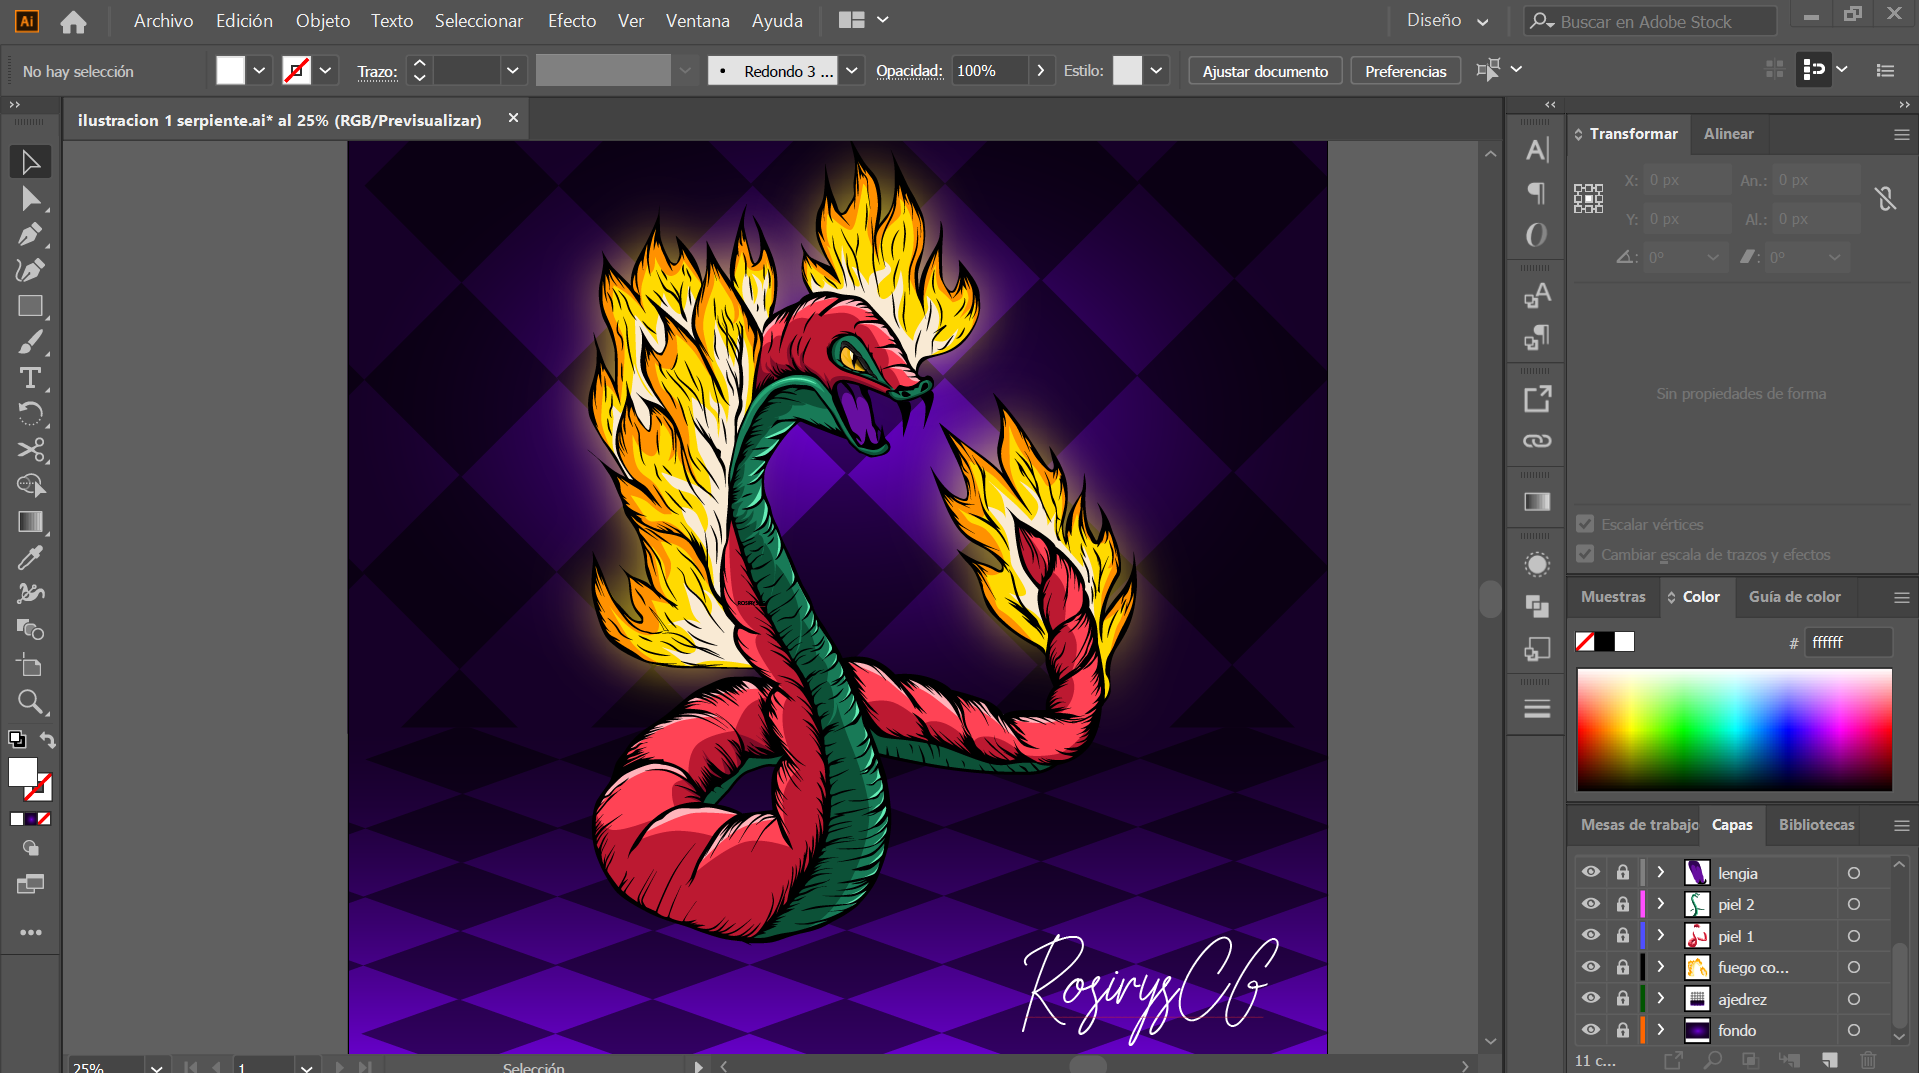
Task: Click the black swatch in Color panel
Action: [x=1604, y=642]
